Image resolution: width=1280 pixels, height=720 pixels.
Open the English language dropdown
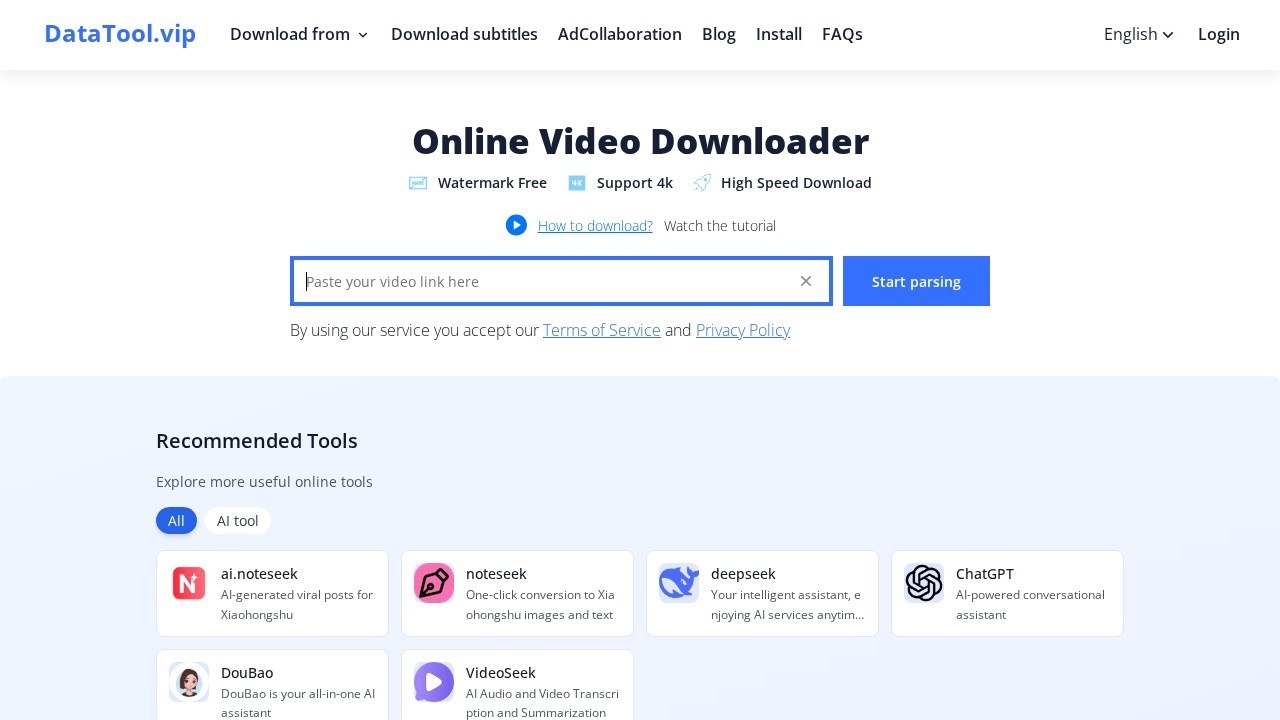point(1139,34)
